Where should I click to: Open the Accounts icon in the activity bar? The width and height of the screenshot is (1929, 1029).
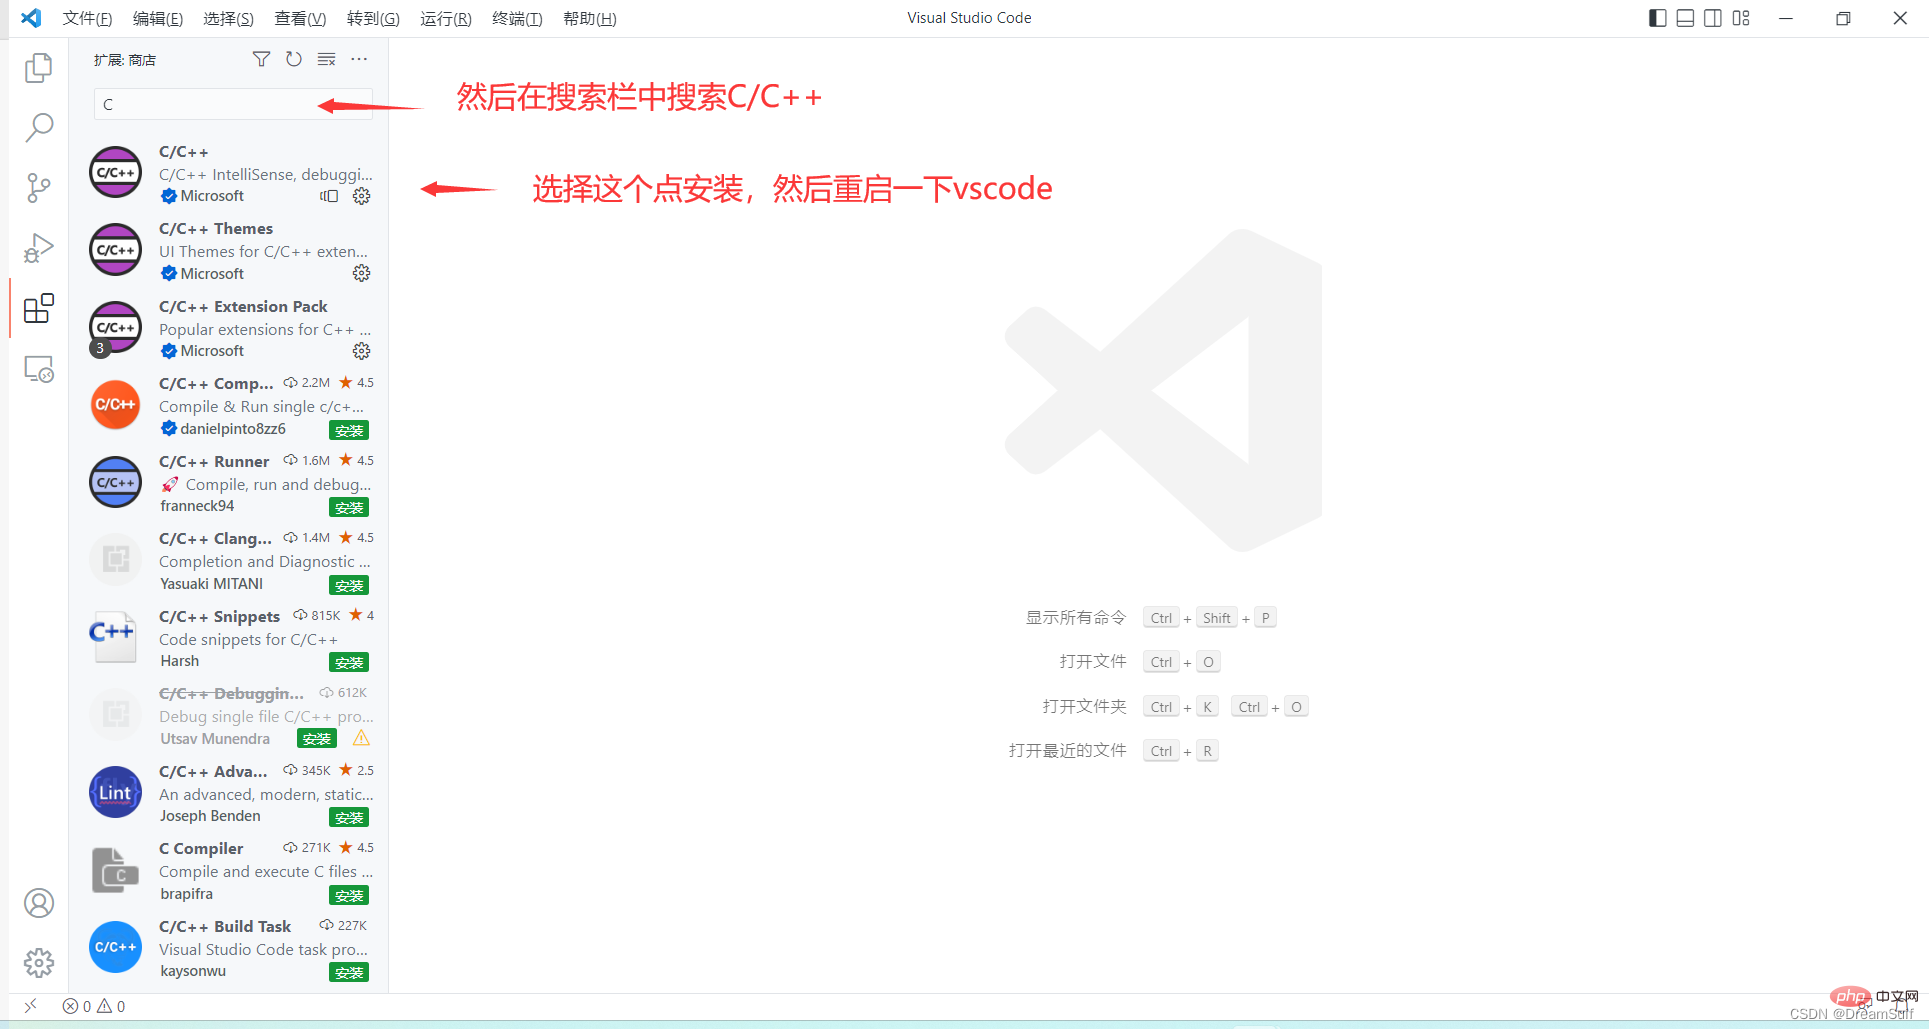(x=38, y=902)
